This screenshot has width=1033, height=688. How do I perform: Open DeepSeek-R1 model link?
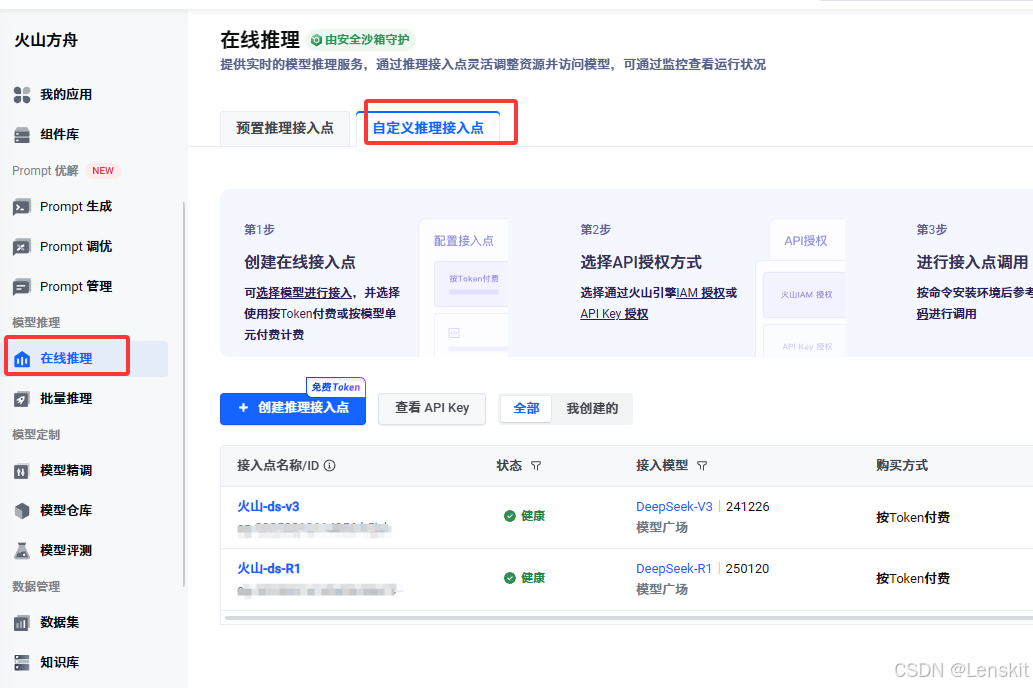(x=673, y=569)
